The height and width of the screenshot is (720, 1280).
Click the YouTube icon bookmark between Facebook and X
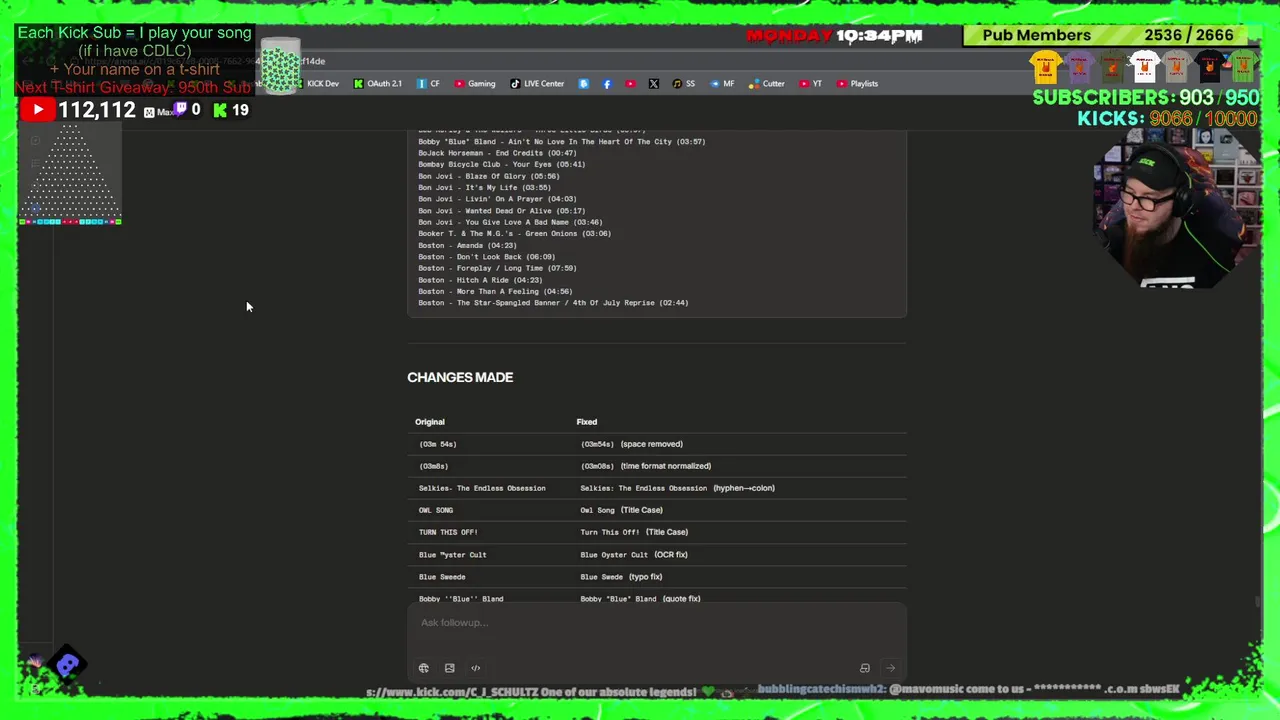click(630, 84)
